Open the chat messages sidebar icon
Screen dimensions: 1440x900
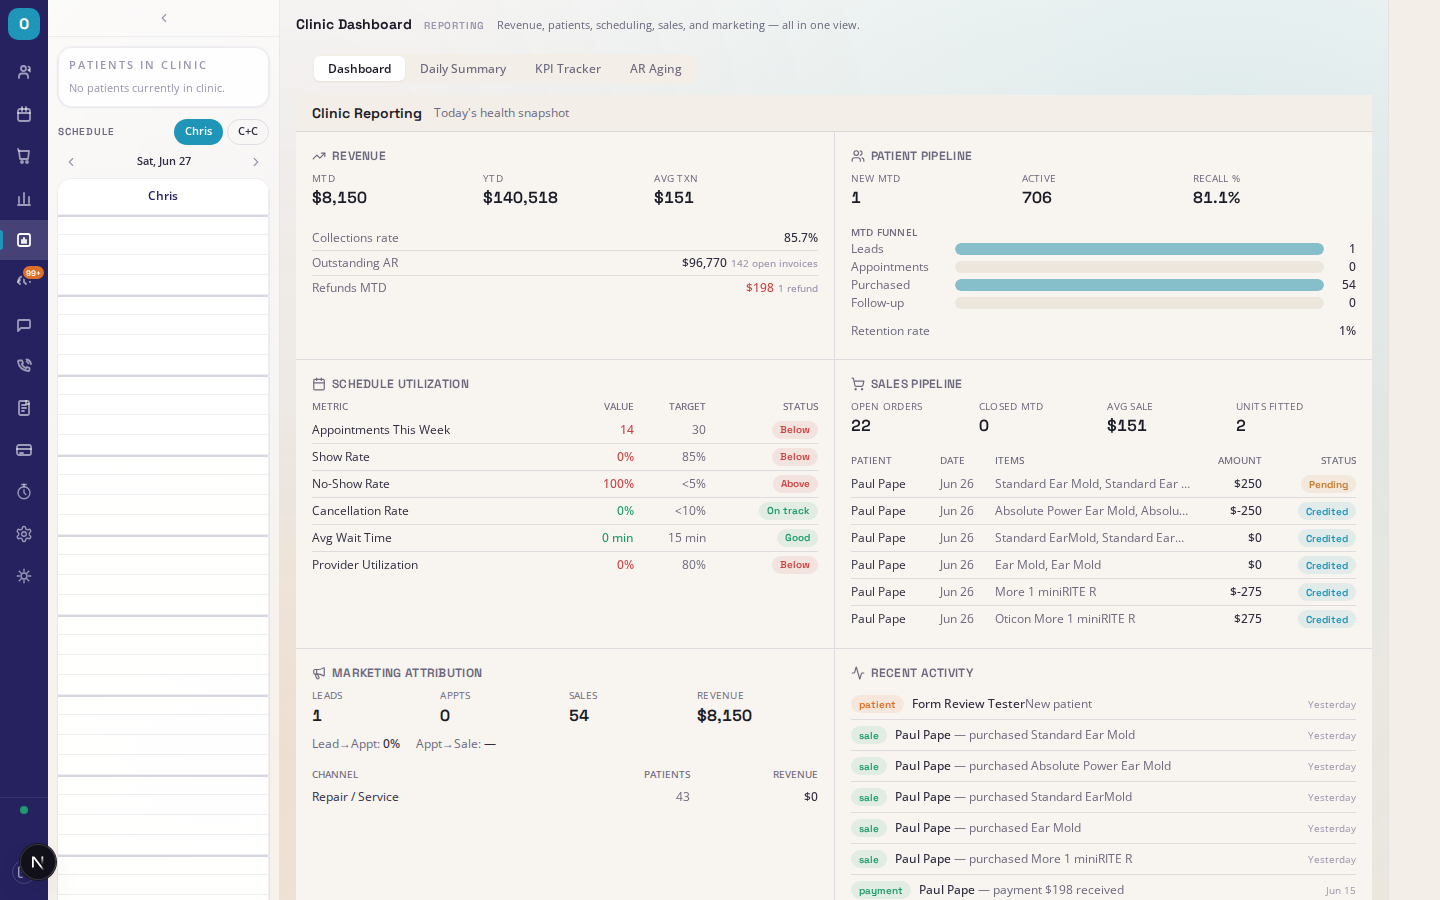24,324
